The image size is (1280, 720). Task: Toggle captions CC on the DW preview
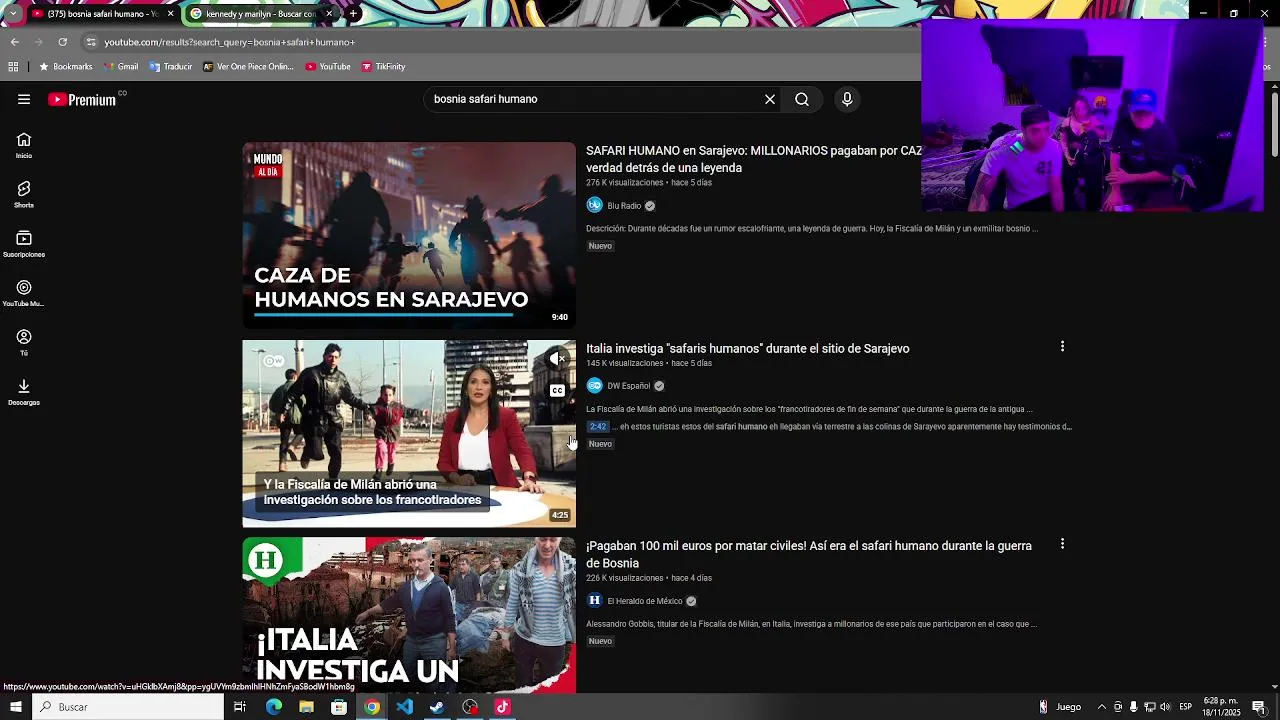pos(557,391)
